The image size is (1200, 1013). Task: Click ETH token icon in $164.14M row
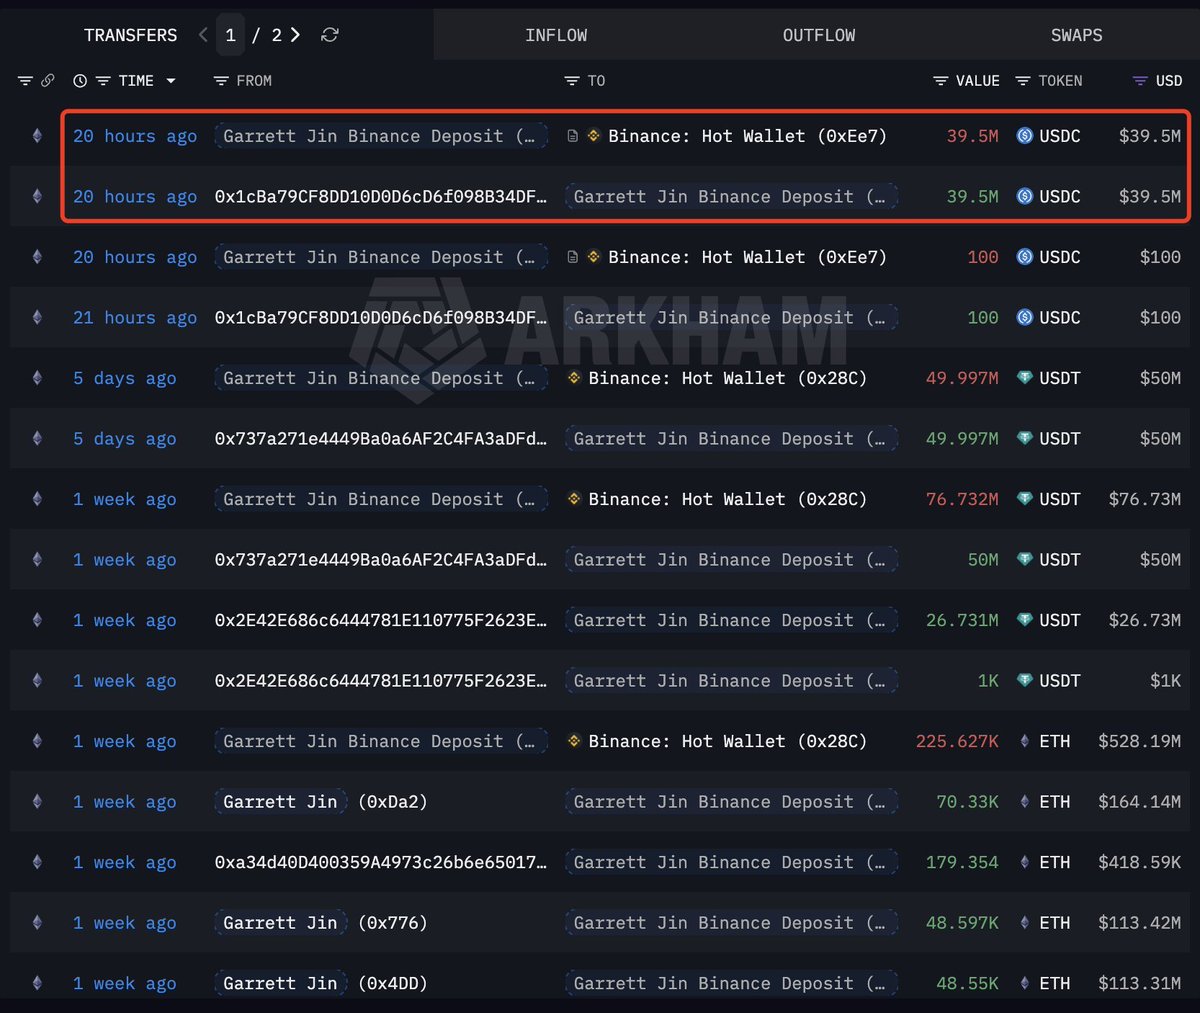point(1024,802)
